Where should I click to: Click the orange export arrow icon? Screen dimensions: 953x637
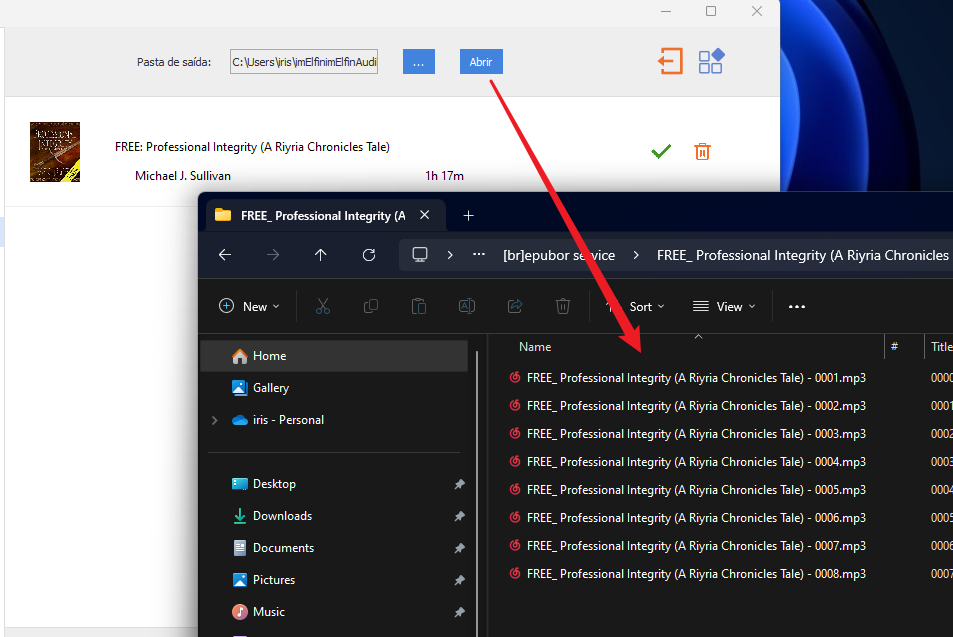pos(670,61)
